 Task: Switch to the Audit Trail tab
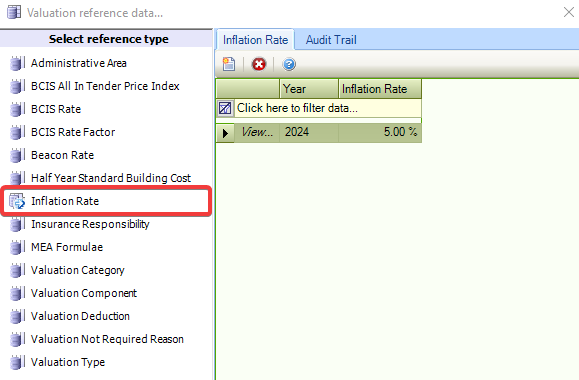pos(331,40)
